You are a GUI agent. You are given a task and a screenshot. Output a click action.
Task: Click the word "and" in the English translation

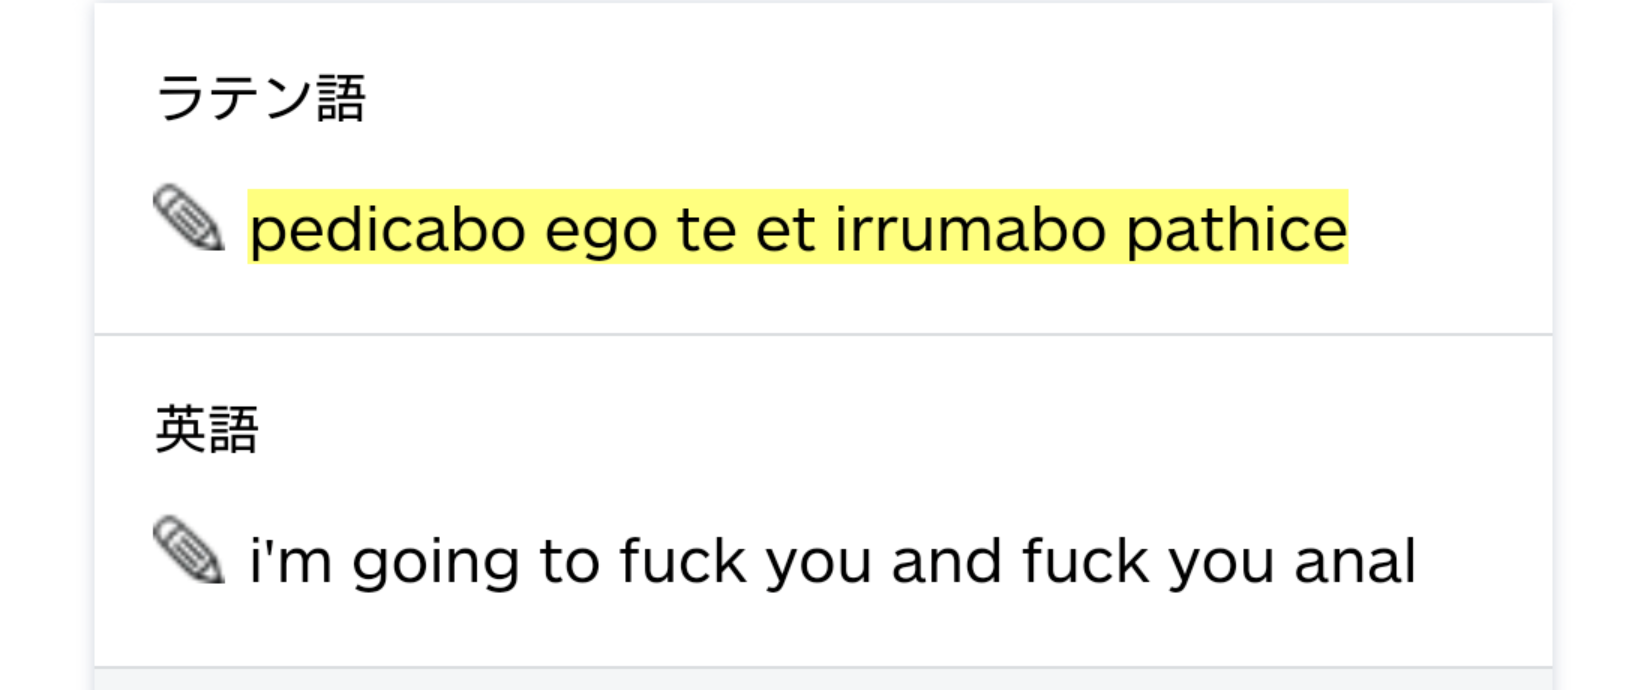(945, 561)
